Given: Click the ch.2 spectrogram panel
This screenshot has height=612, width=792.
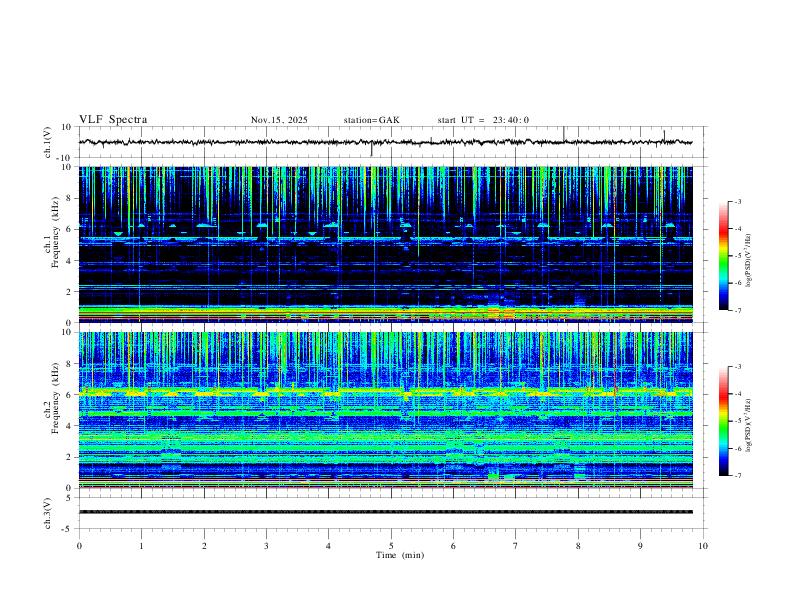Looking at the screenshot, I should [x=385, y=410].
